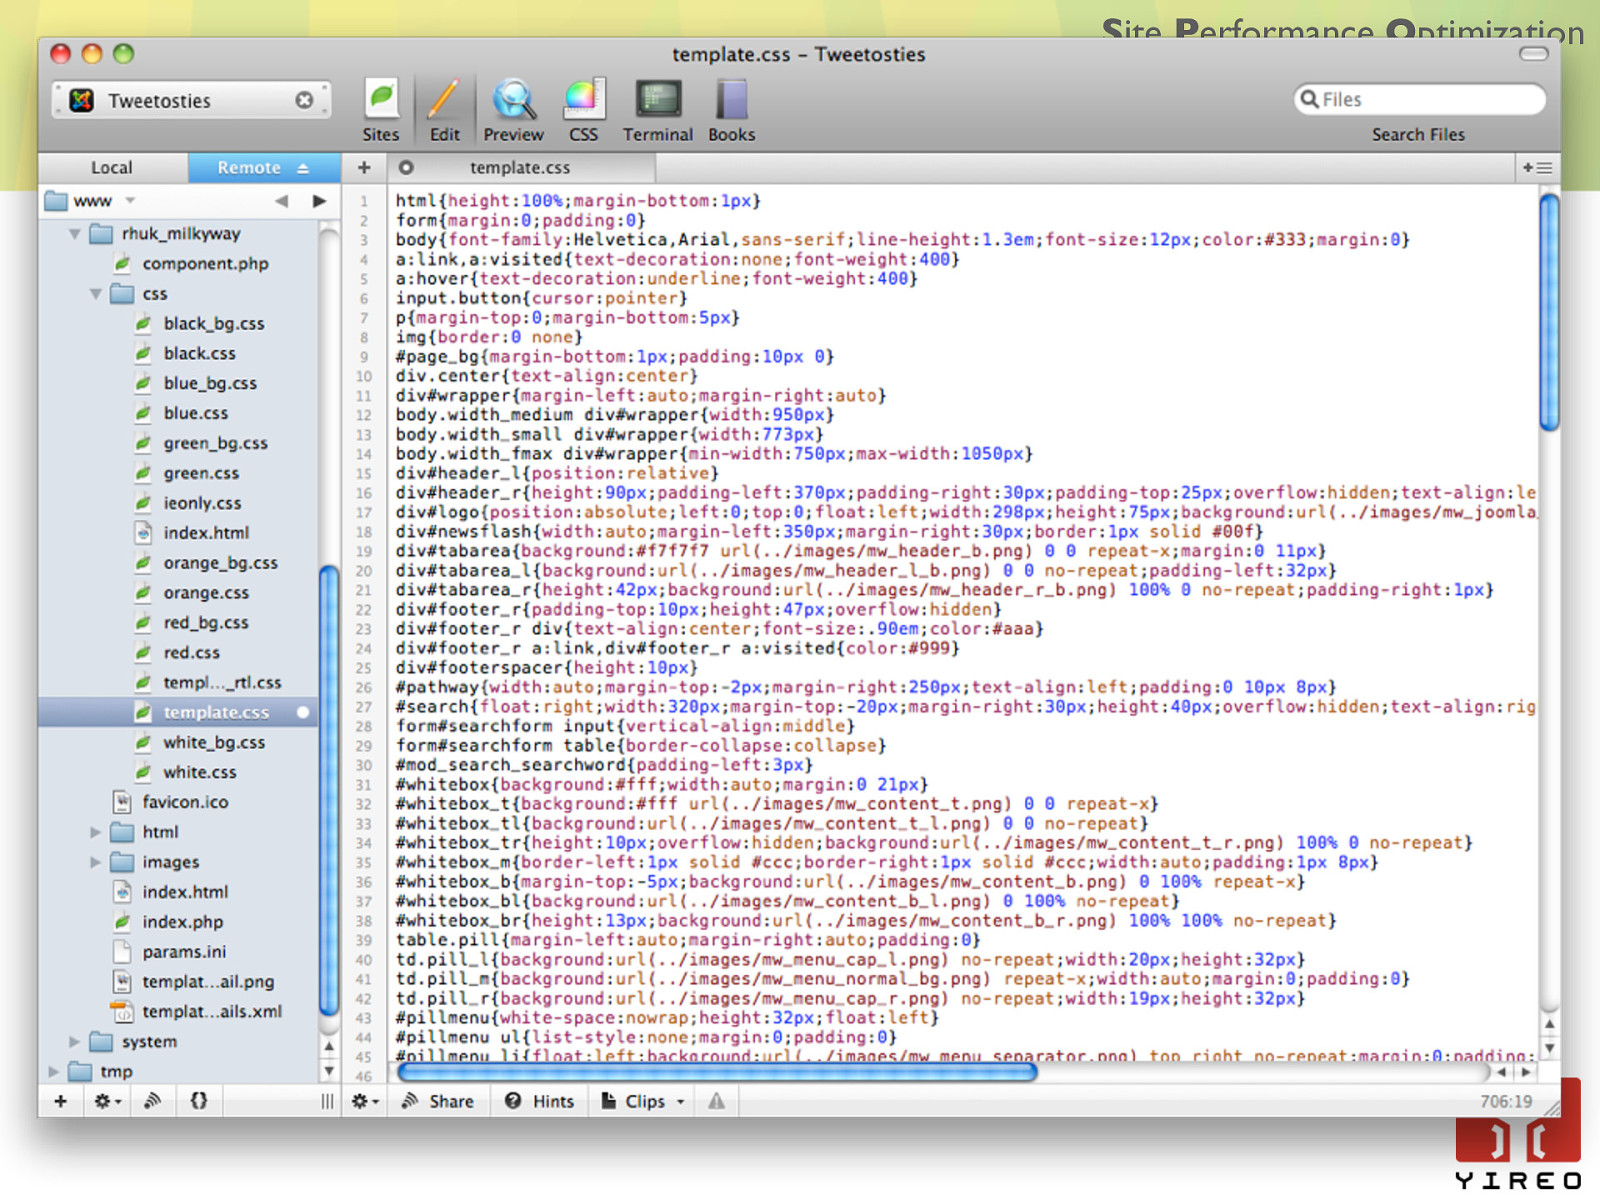Select the template.css document tab

(520, 168)
